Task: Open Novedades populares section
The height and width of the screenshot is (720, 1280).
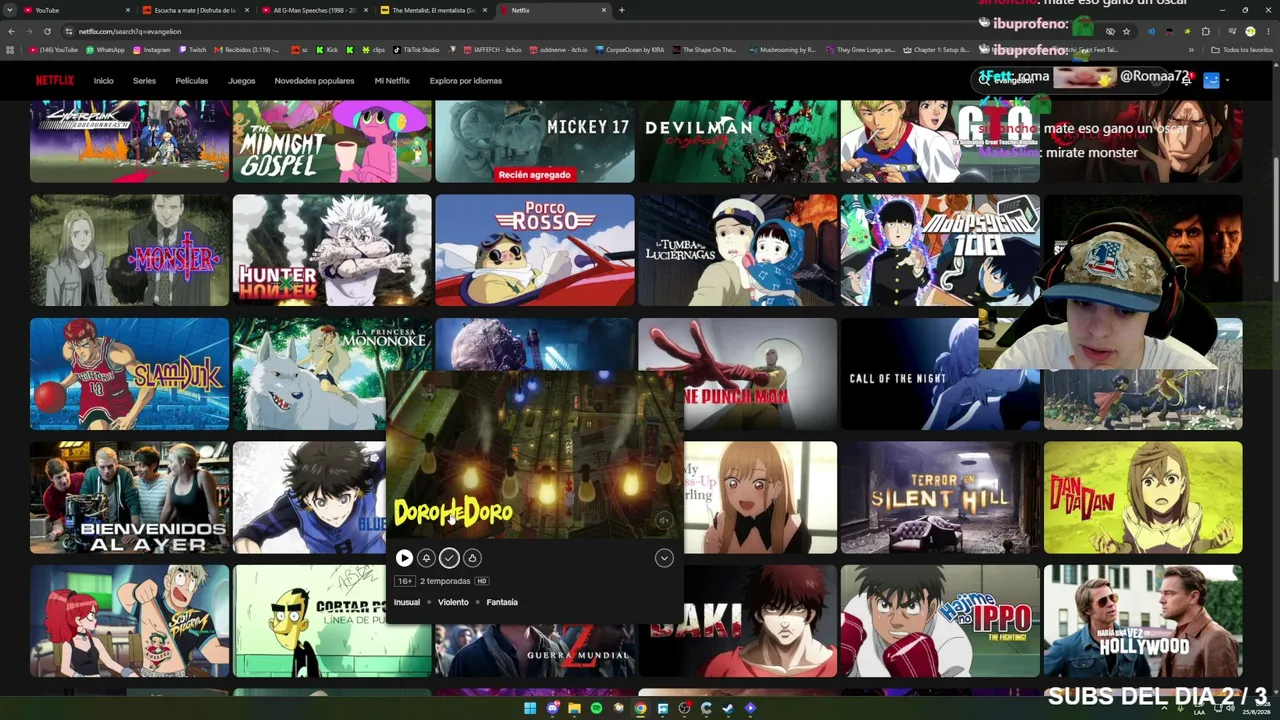Action: click(x=314, y=81)
